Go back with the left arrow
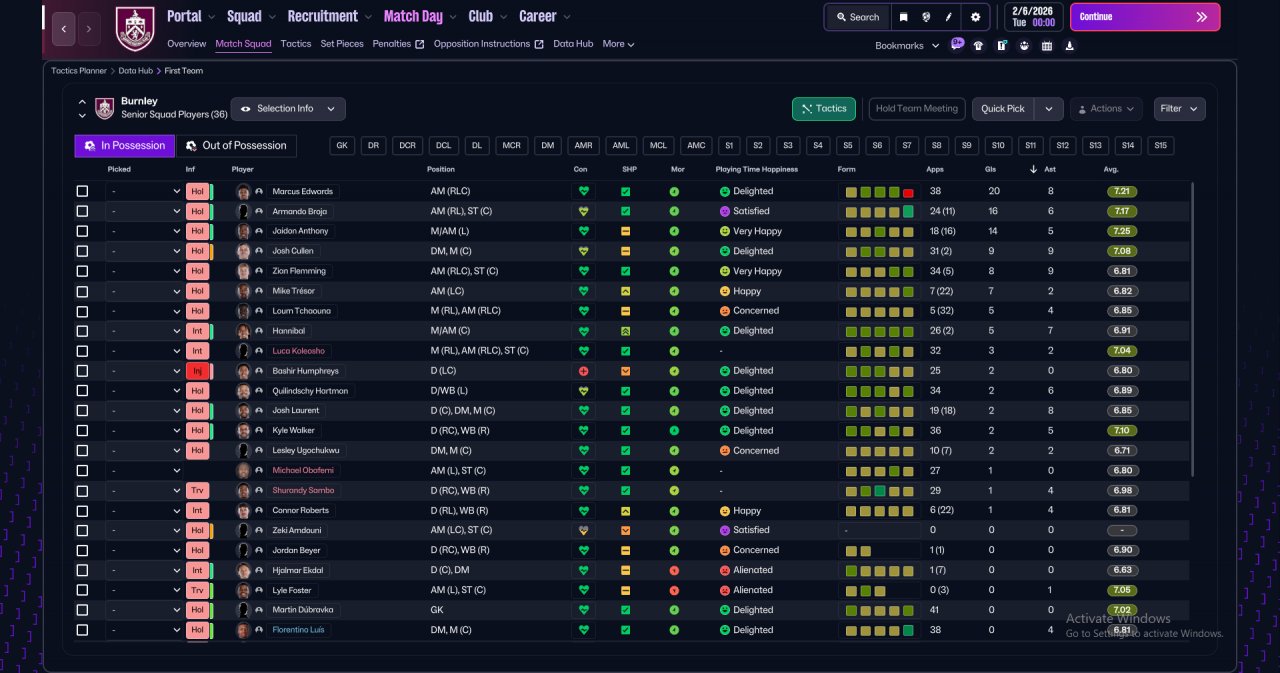Screen dimensions: 1280x673 point(64,29)
